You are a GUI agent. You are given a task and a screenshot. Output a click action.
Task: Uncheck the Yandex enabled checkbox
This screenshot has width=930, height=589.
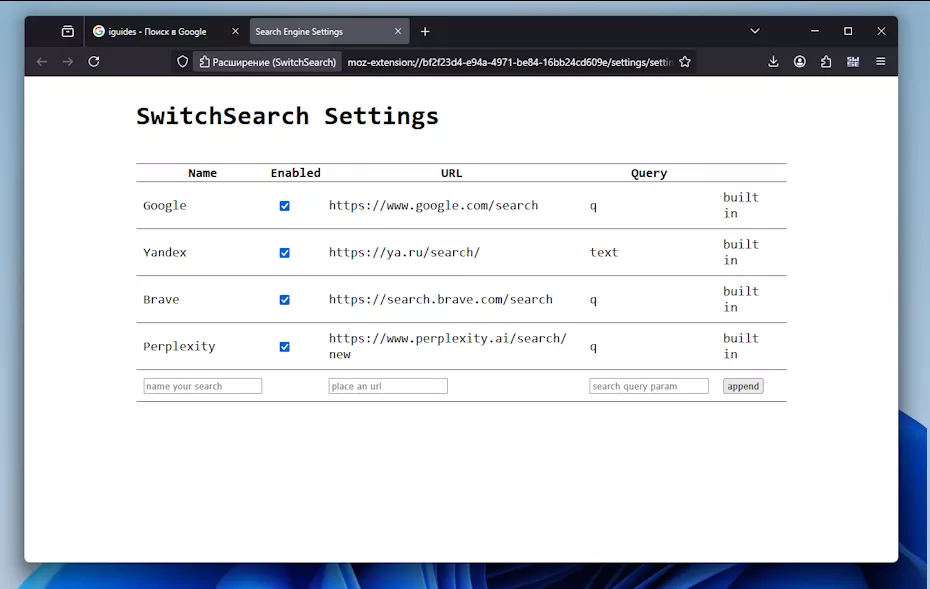point(285,253)
